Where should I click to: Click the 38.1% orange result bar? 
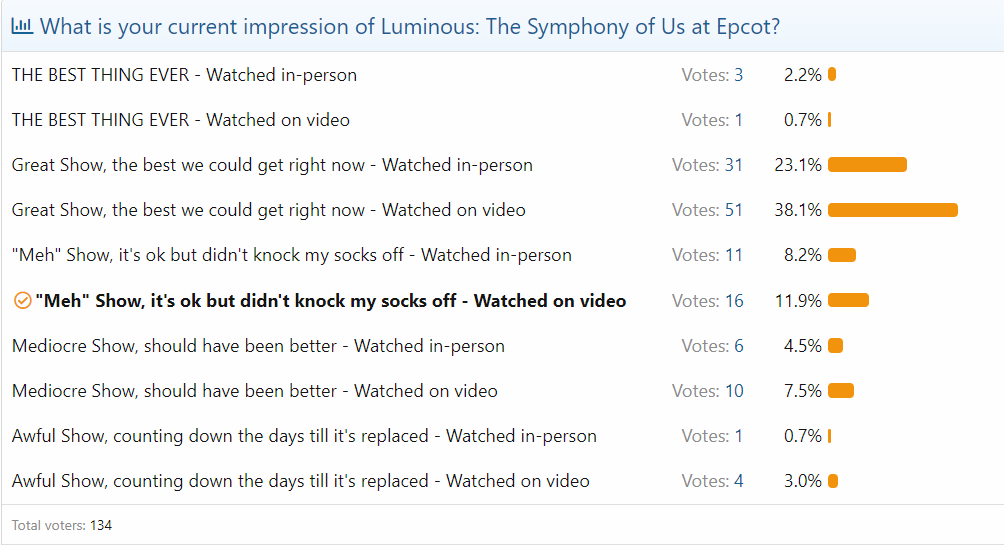[x=892, y=210]
